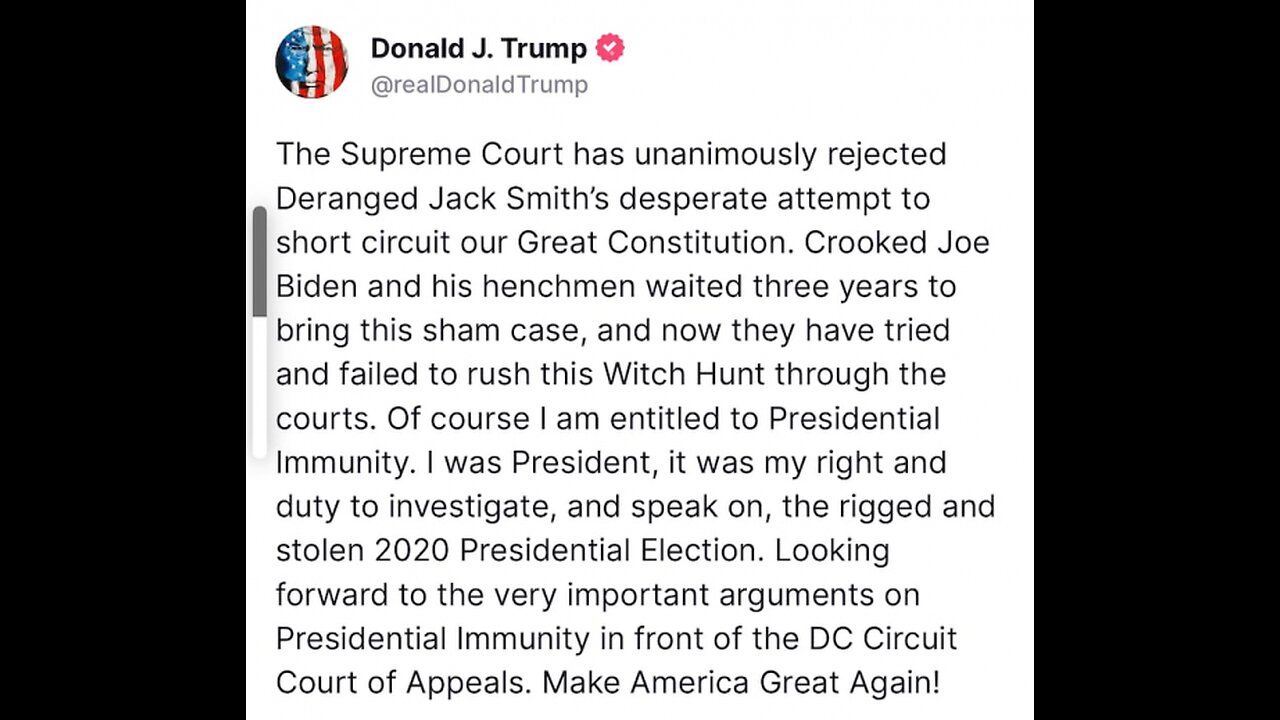
Task: Click the red verified badge checkmark
Action: click(610, 48)
